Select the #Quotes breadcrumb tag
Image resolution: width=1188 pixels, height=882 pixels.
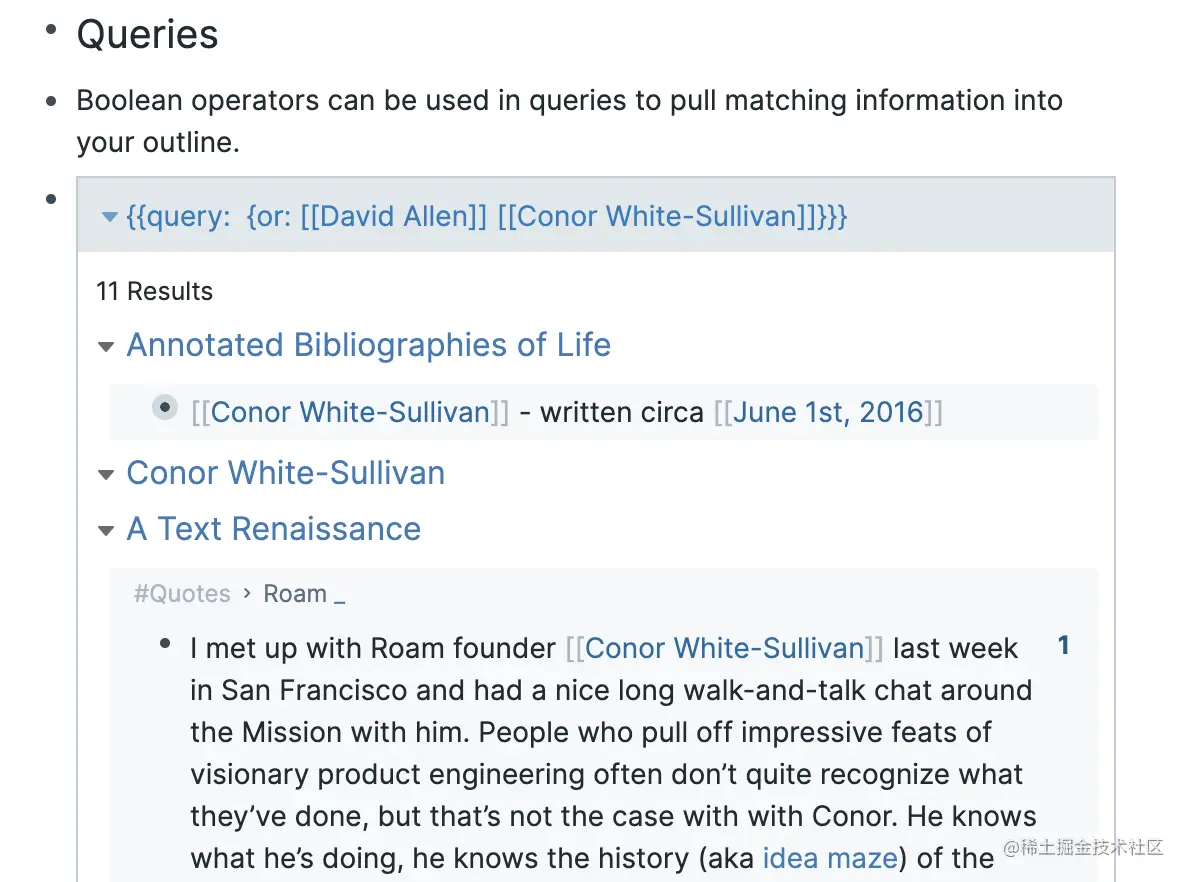[x=182, y=594]
